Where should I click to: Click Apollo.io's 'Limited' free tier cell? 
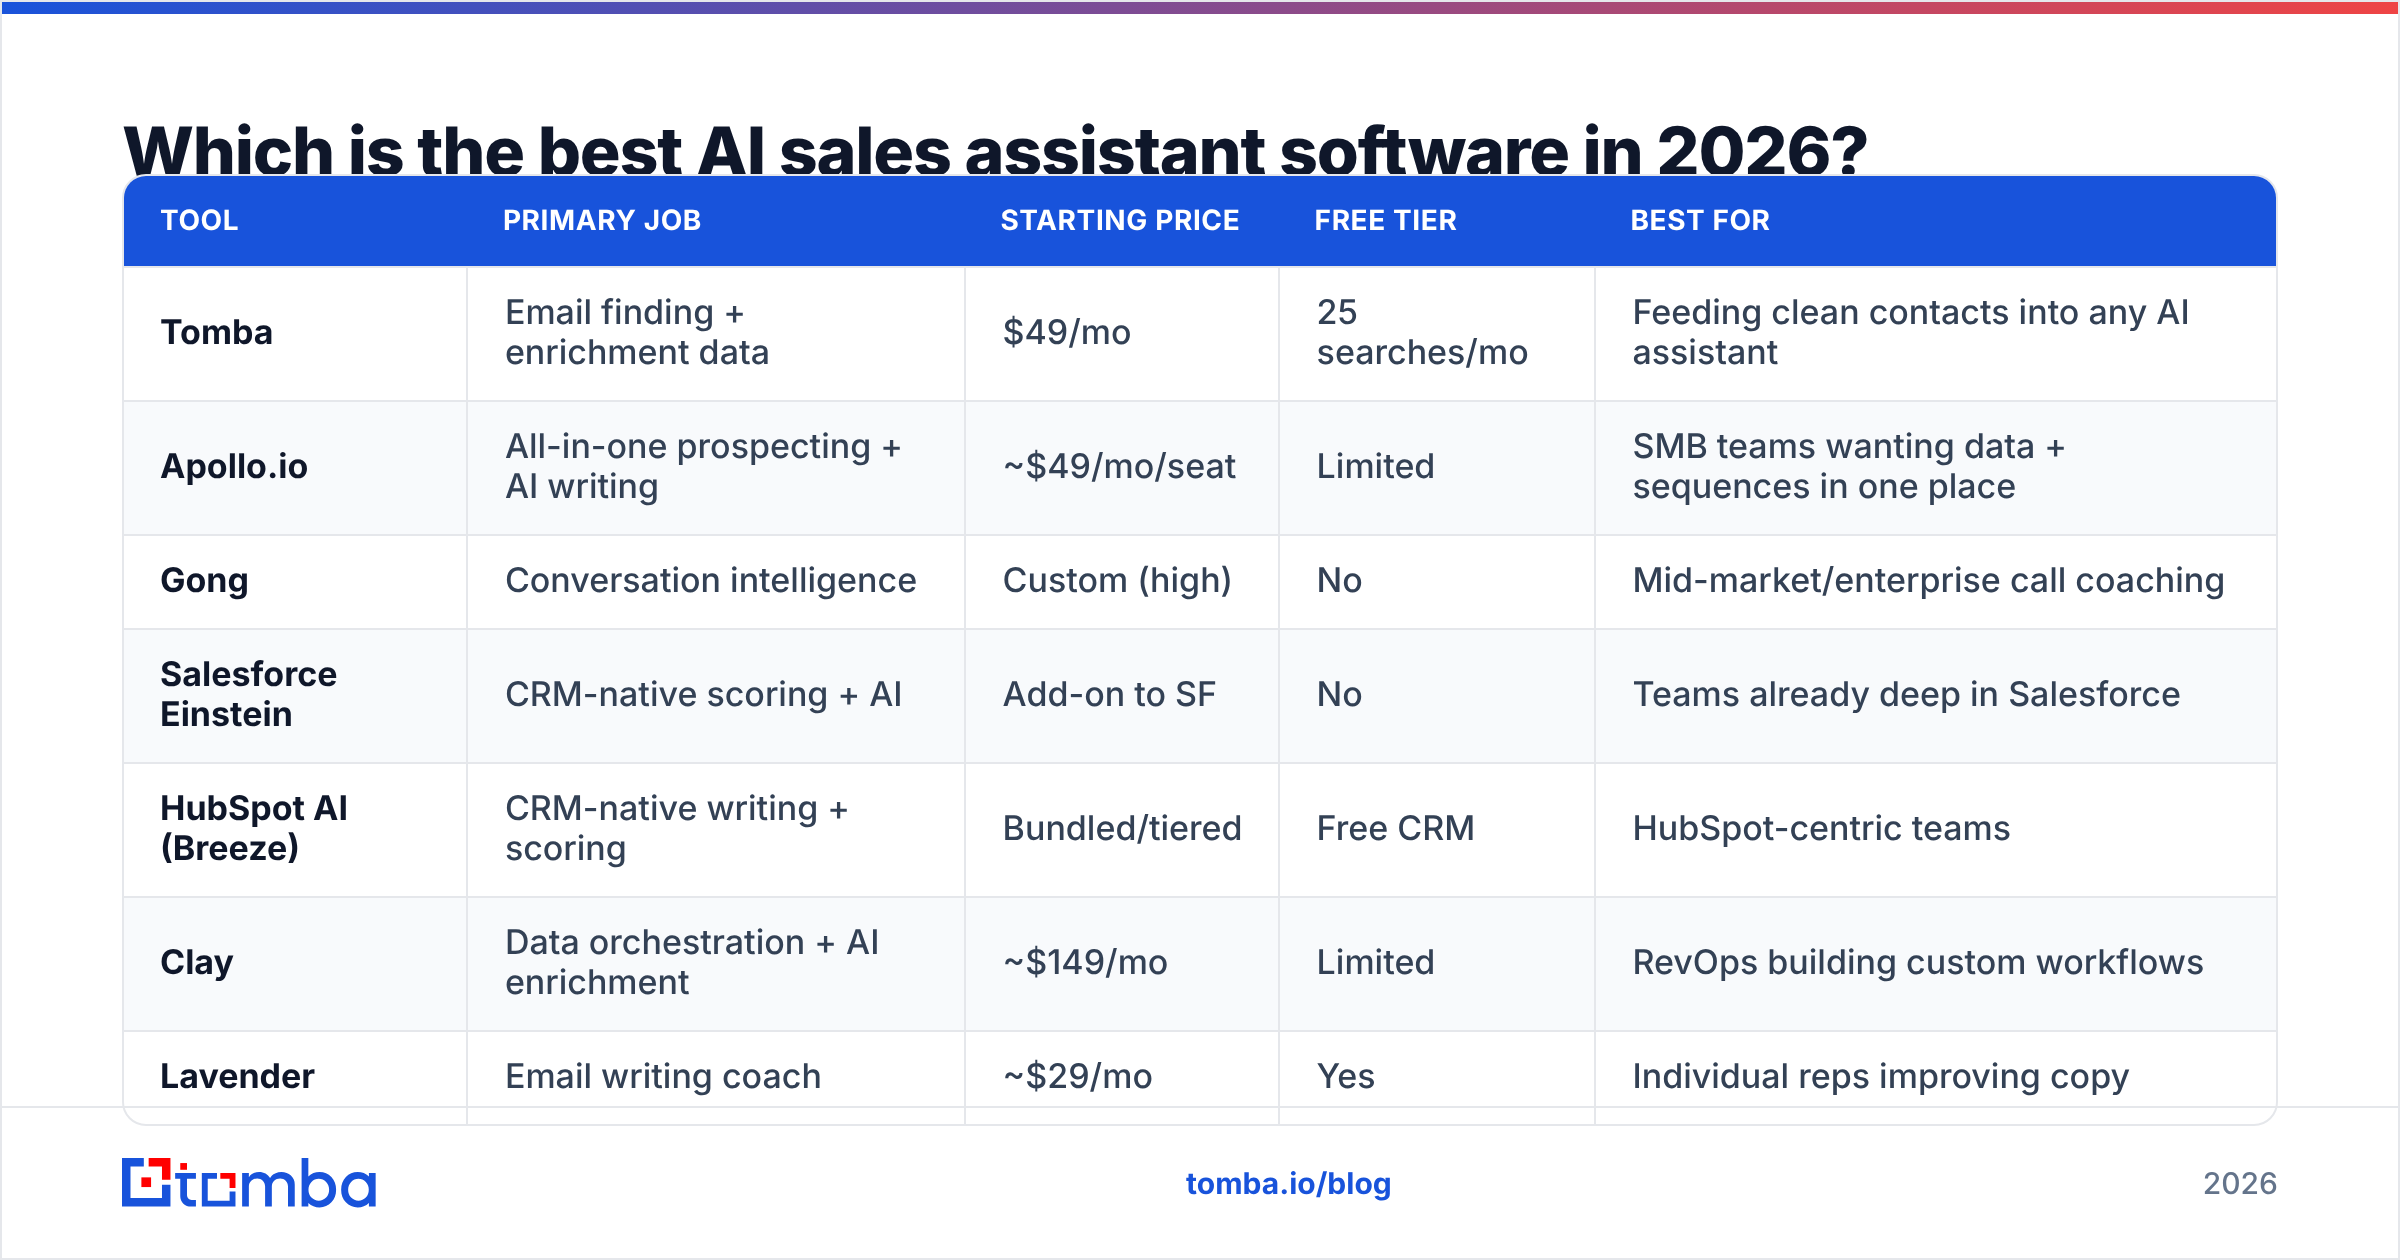[x=1437, y=467]
